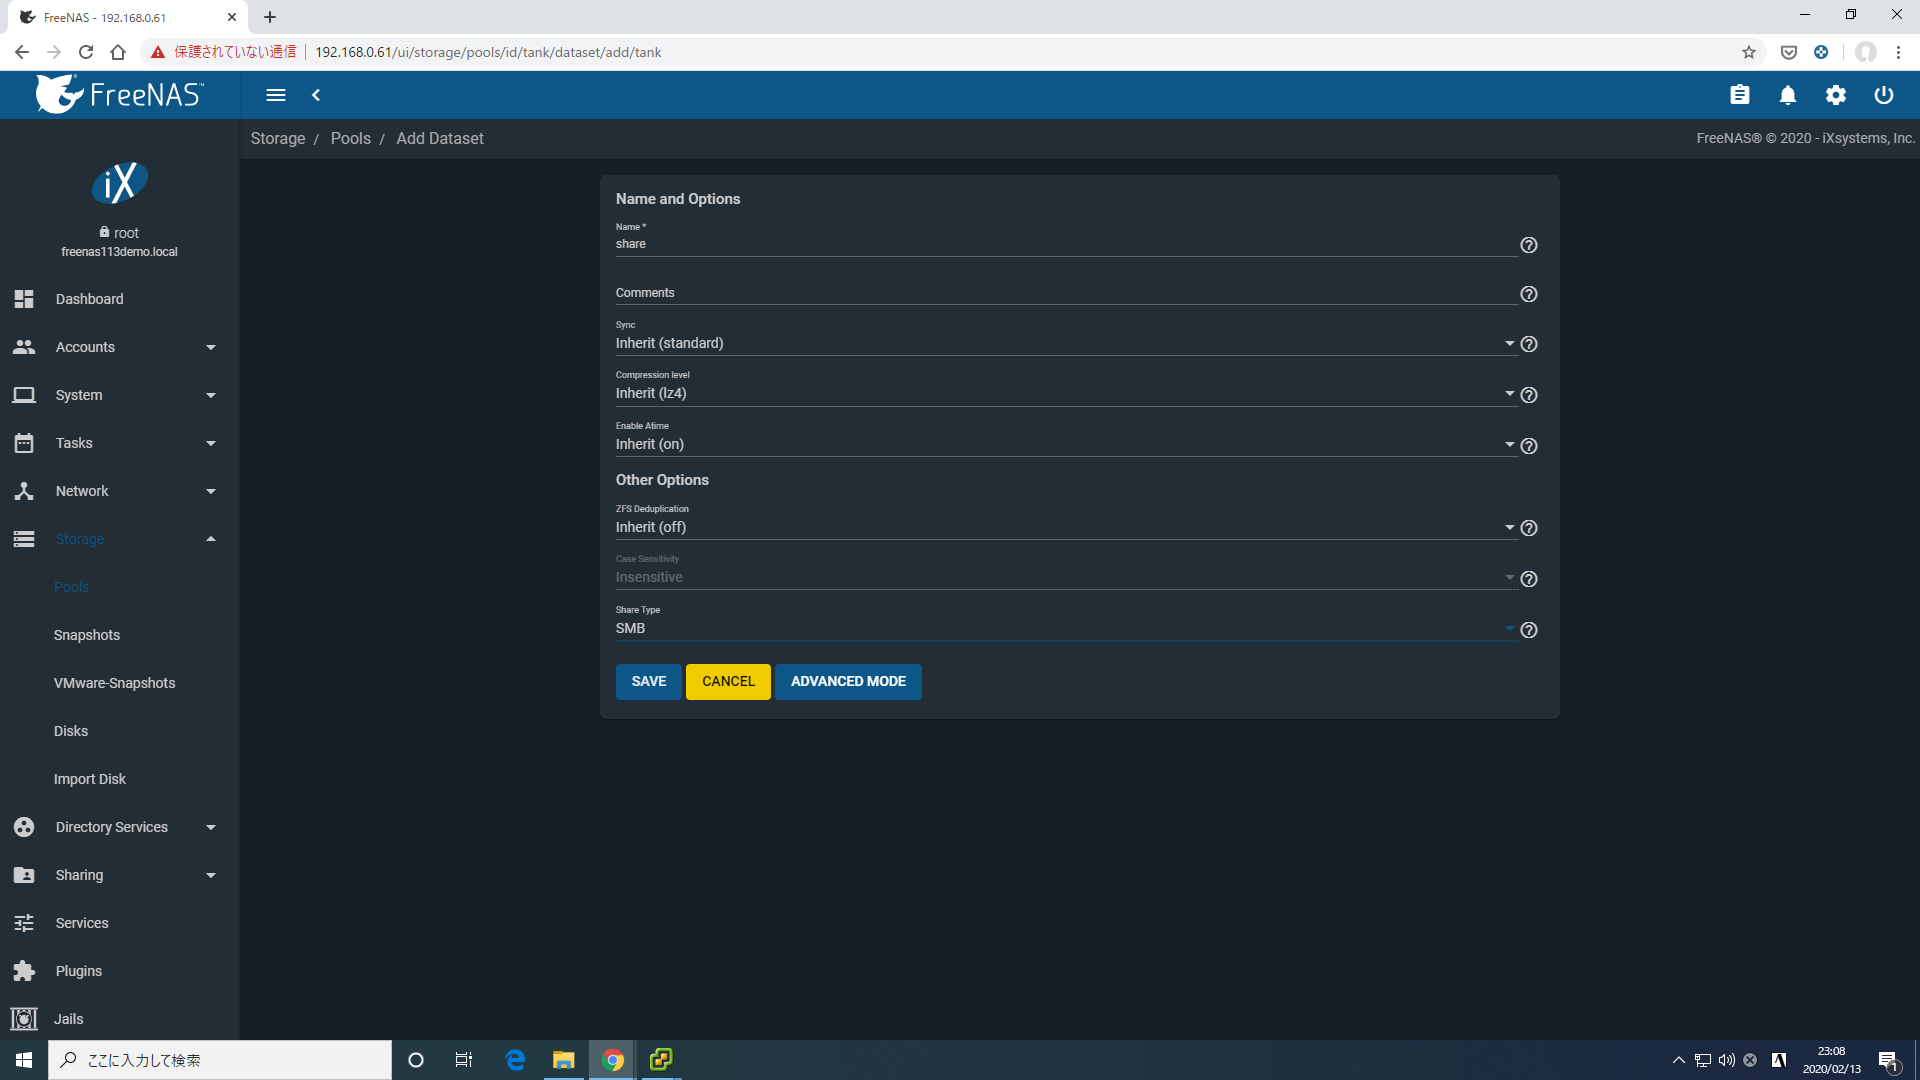Open the settings gear icon in header

[1836, 95]
